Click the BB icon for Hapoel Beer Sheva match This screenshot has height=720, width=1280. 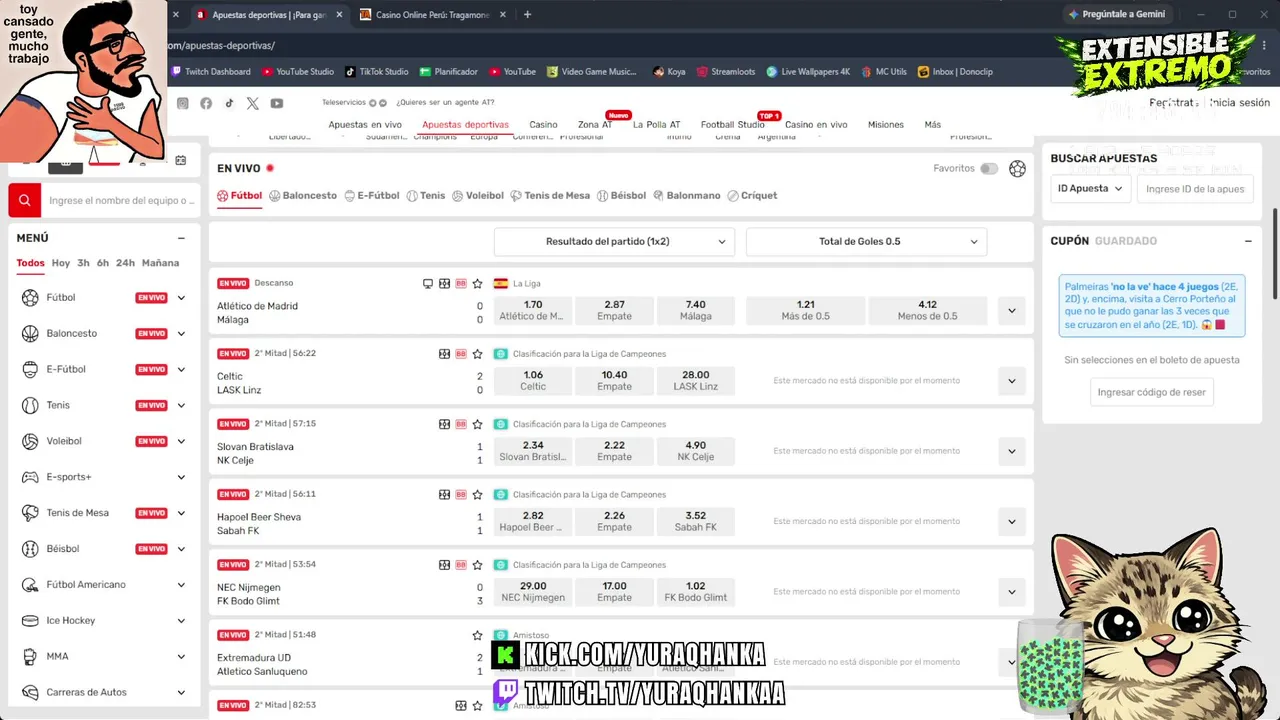(x=461, y=494)
